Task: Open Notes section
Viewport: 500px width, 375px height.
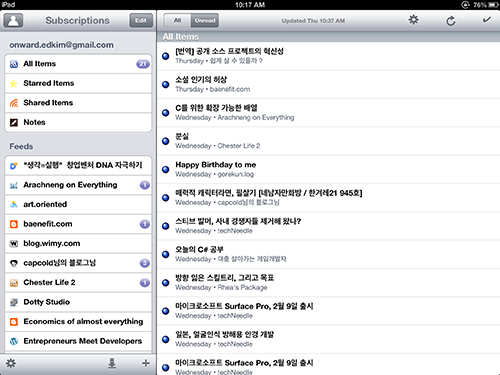Action: coord(78,122)
